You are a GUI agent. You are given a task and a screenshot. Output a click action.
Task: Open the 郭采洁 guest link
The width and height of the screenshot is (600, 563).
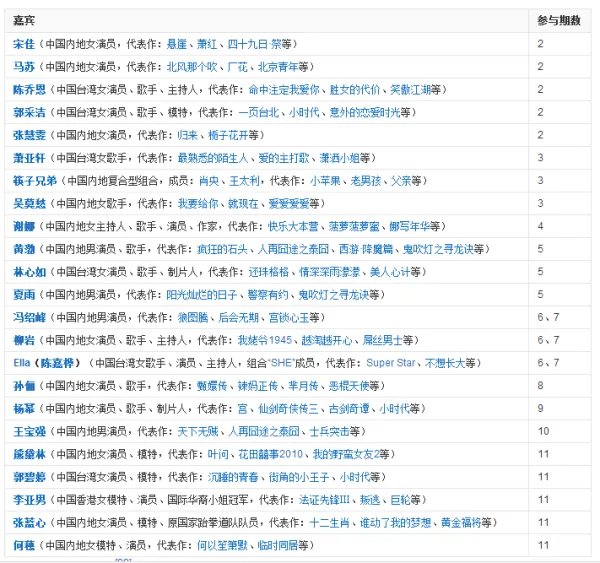pos(29,113)
